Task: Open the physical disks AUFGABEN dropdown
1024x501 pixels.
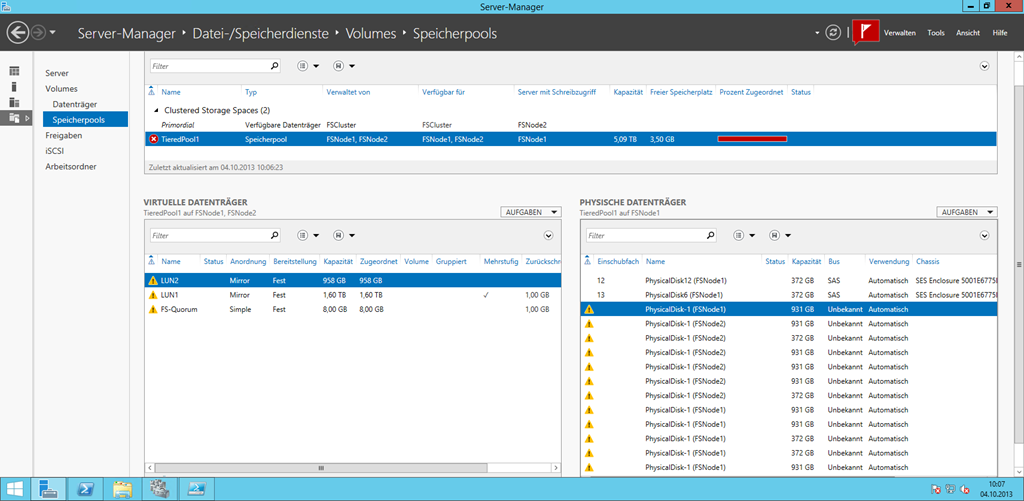Action: click(x=967, y=212)
